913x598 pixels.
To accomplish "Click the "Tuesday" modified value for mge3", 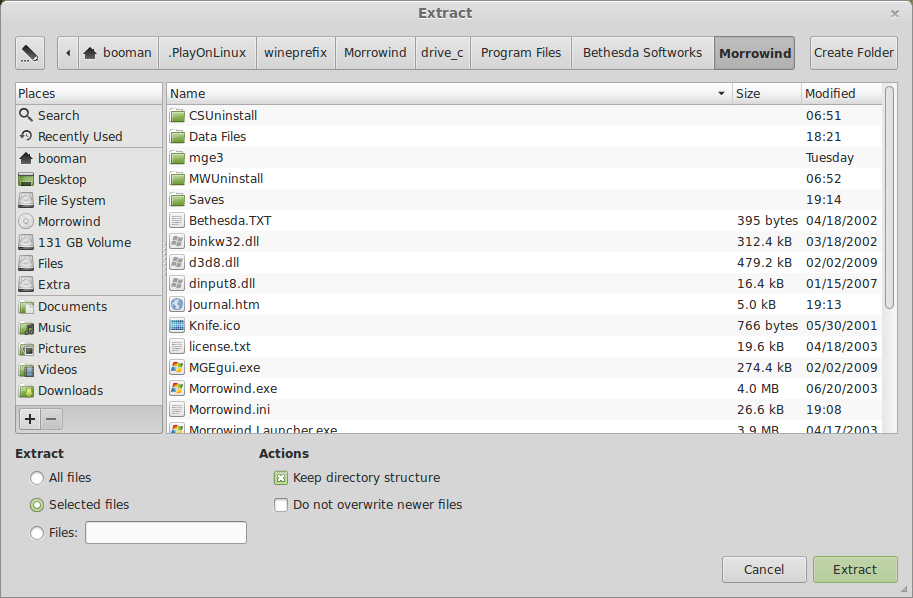I will click(830, 158).
